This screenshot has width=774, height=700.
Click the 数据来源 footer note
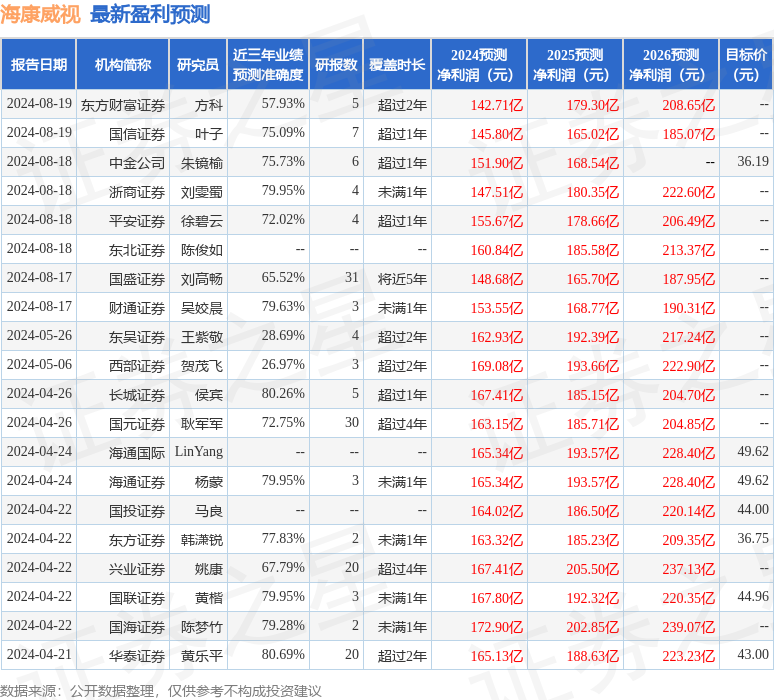click(x=160, y=691)
